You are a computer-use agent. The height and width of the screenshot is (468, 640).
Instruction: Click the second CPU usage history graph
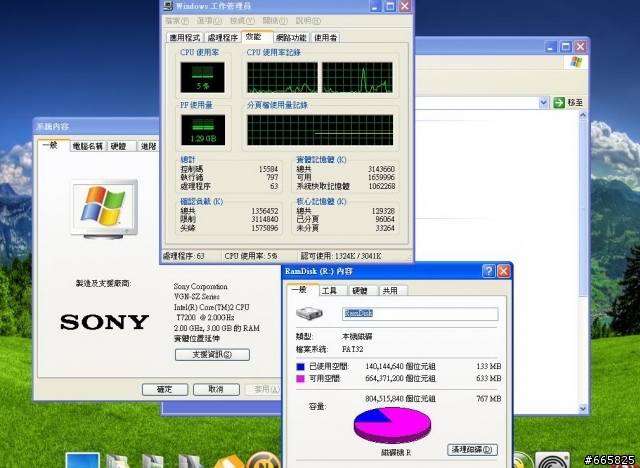[357, 78]
